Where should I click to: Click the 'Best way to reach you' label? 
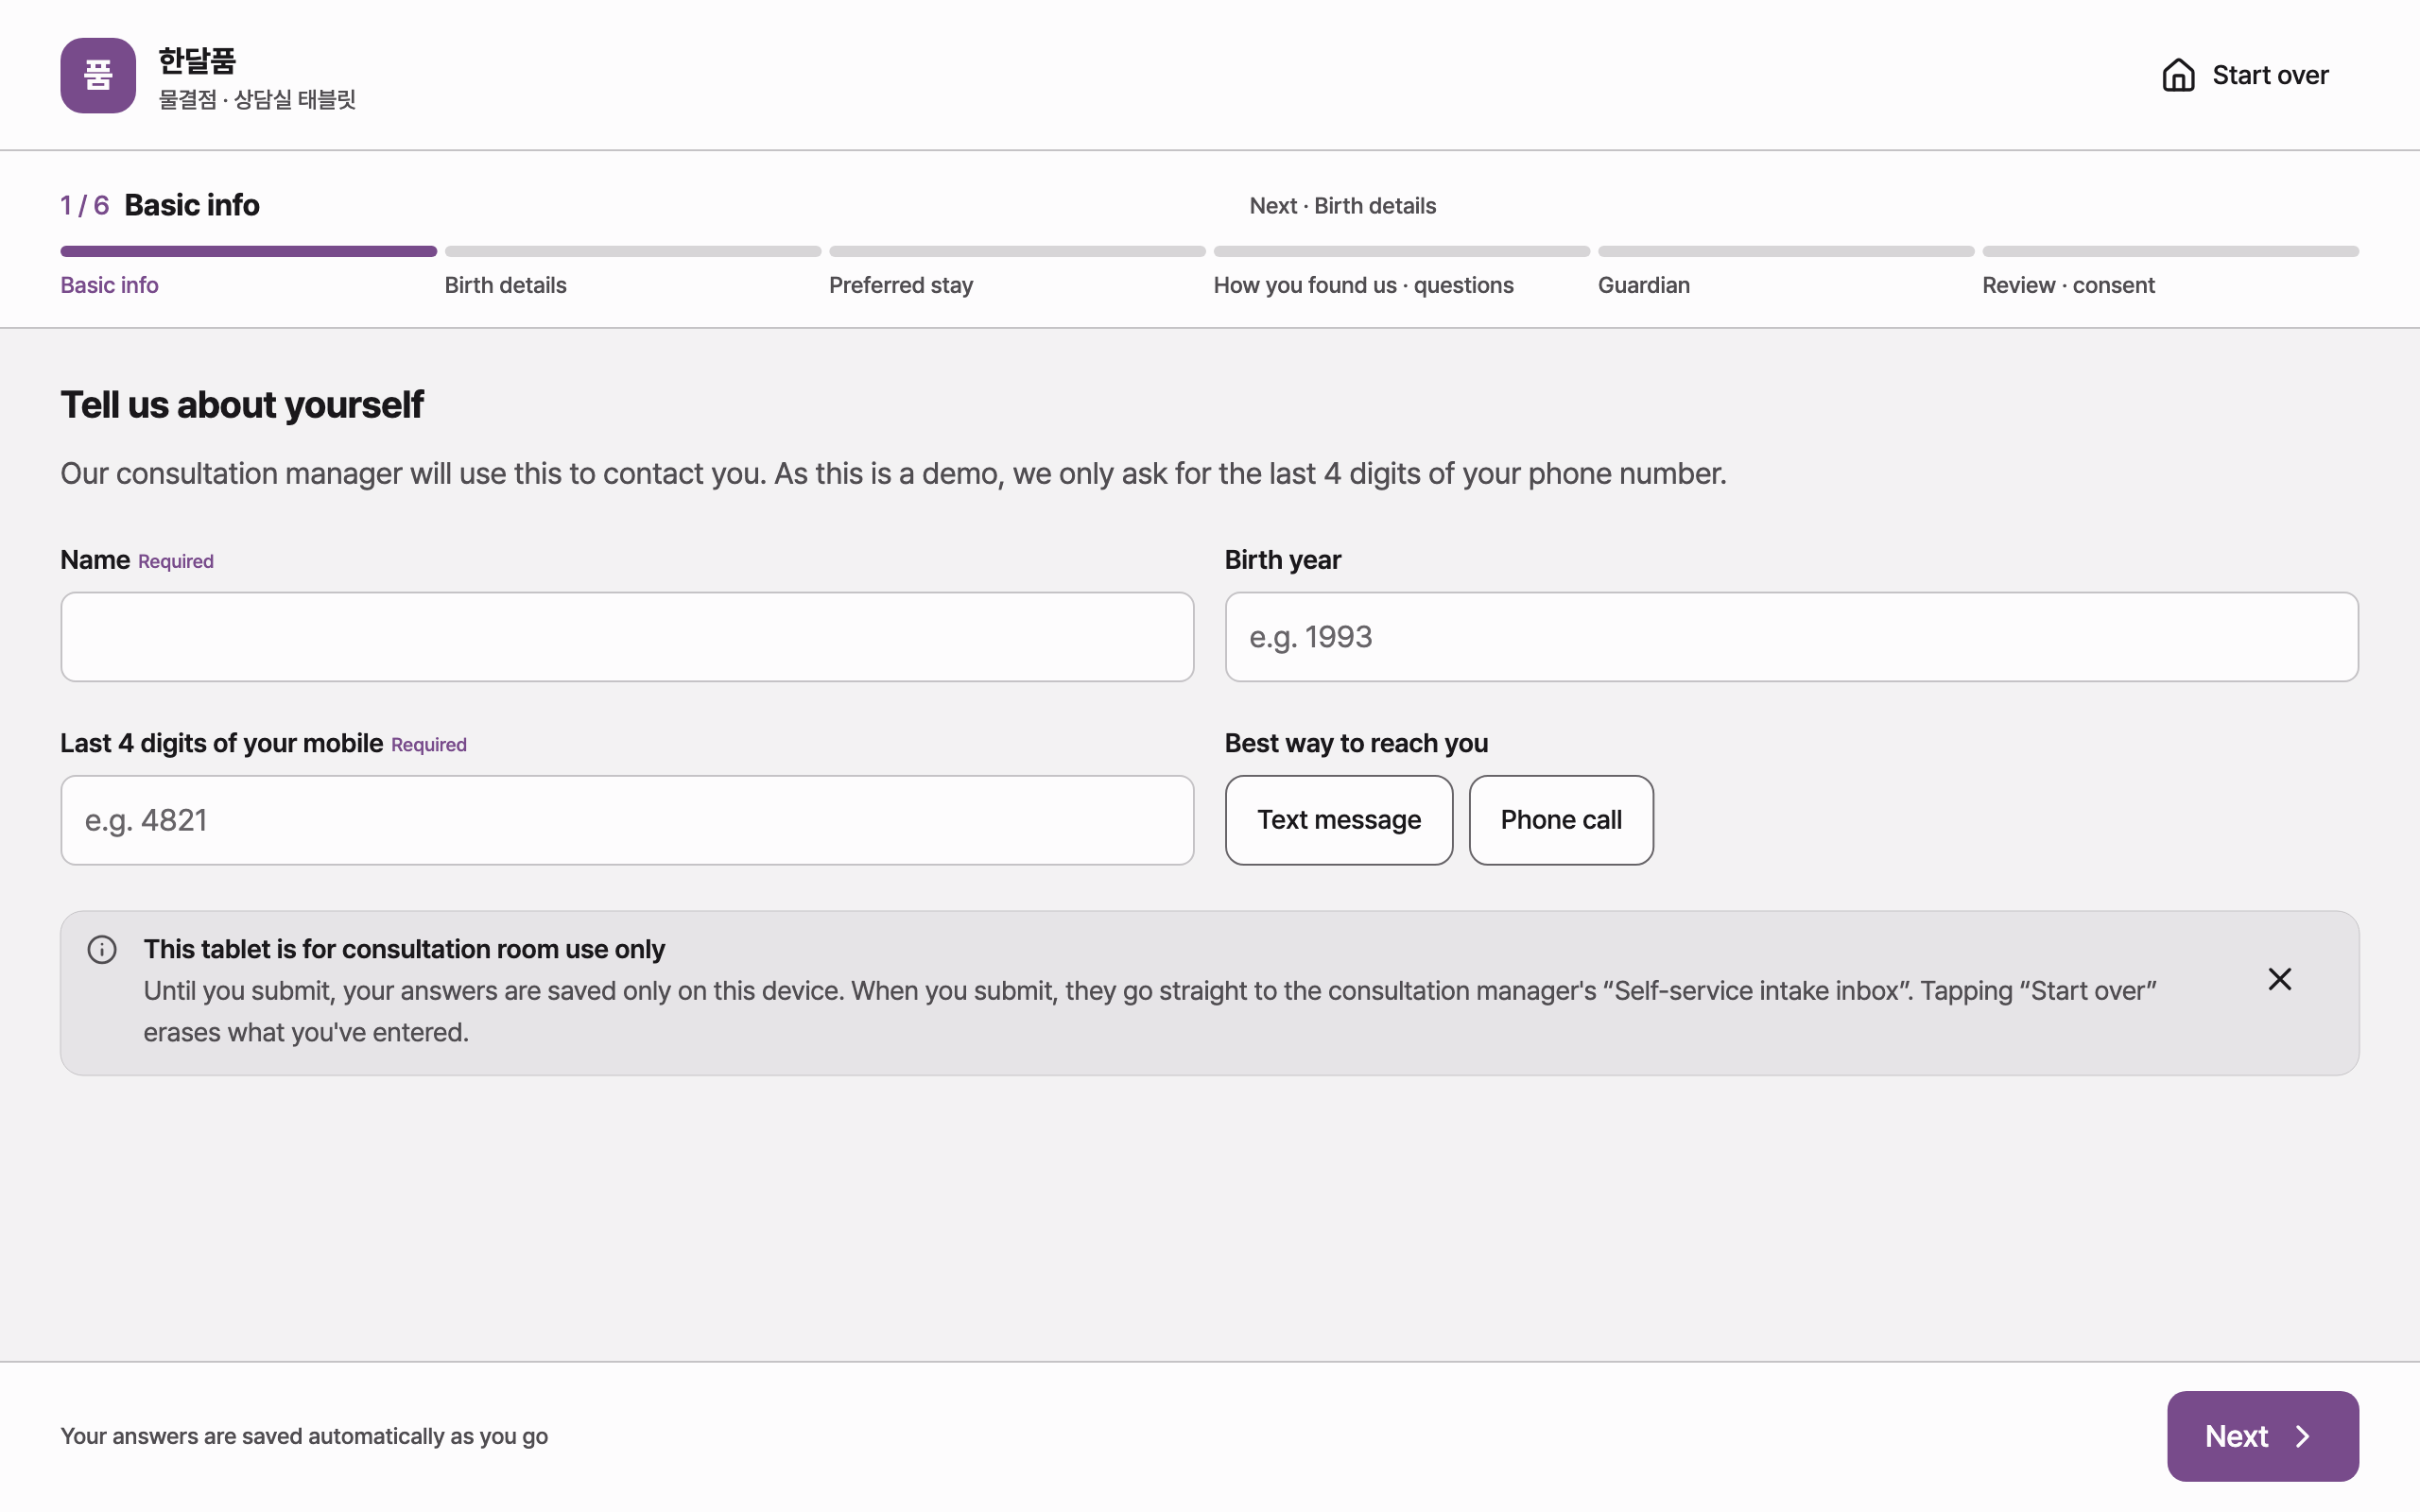[x=1356, y=743]
